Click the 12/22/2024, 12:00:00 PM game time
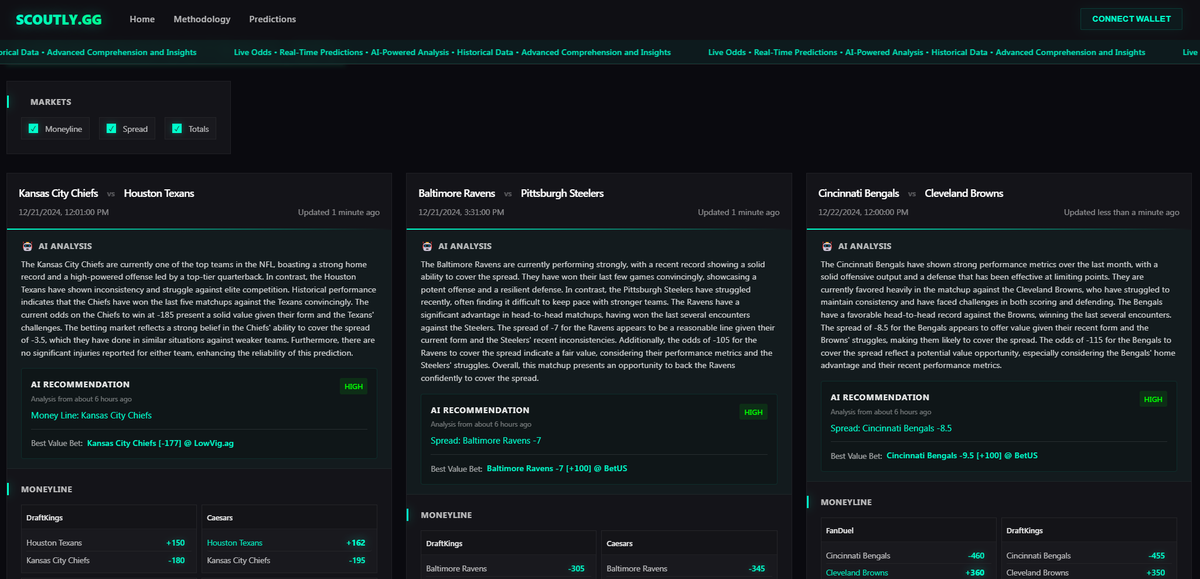This screenshot has width=1200, height=579. click(x=864, y=212)
